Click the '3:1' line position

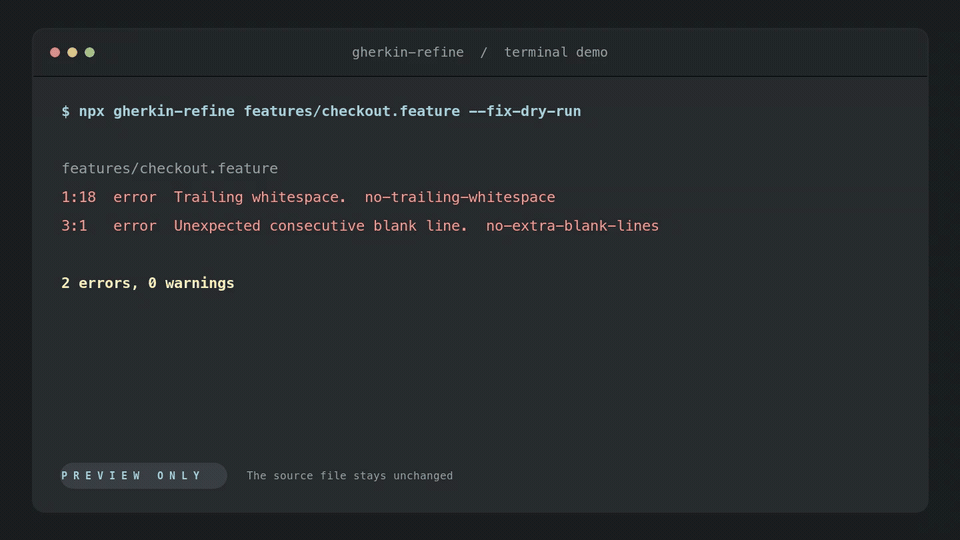pos(74,226)
